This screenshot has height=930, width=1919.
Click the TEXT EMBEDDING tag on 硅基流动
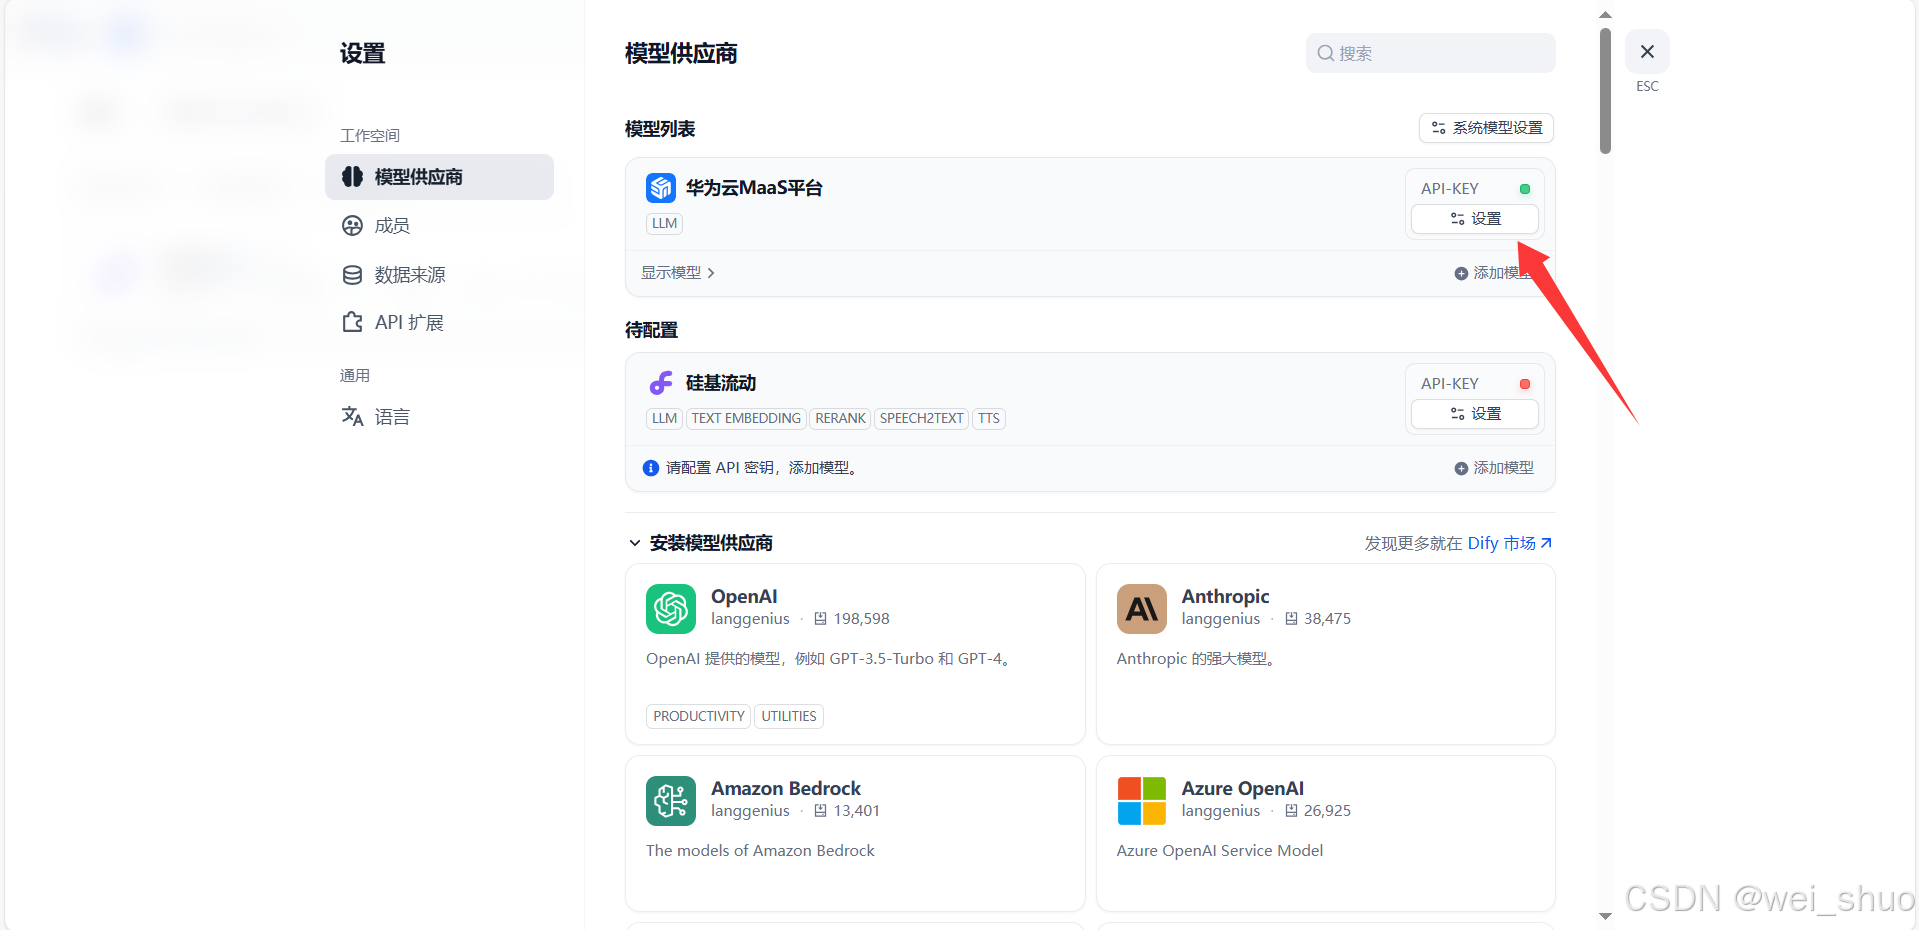746,419
